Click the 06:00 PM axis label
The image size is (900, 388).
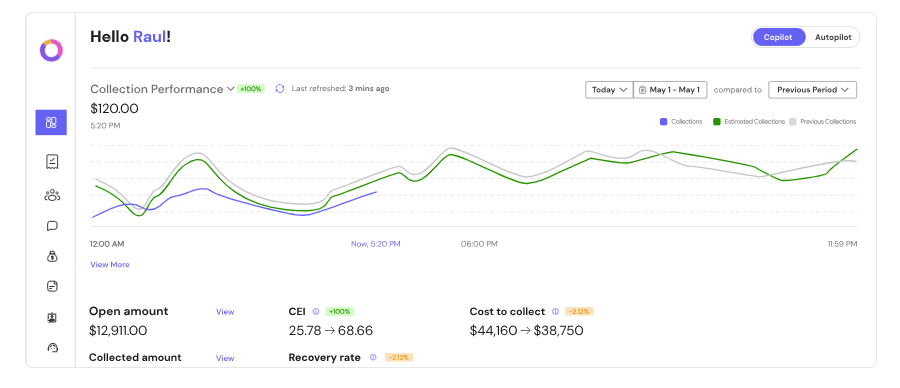(x=479, y=244)
